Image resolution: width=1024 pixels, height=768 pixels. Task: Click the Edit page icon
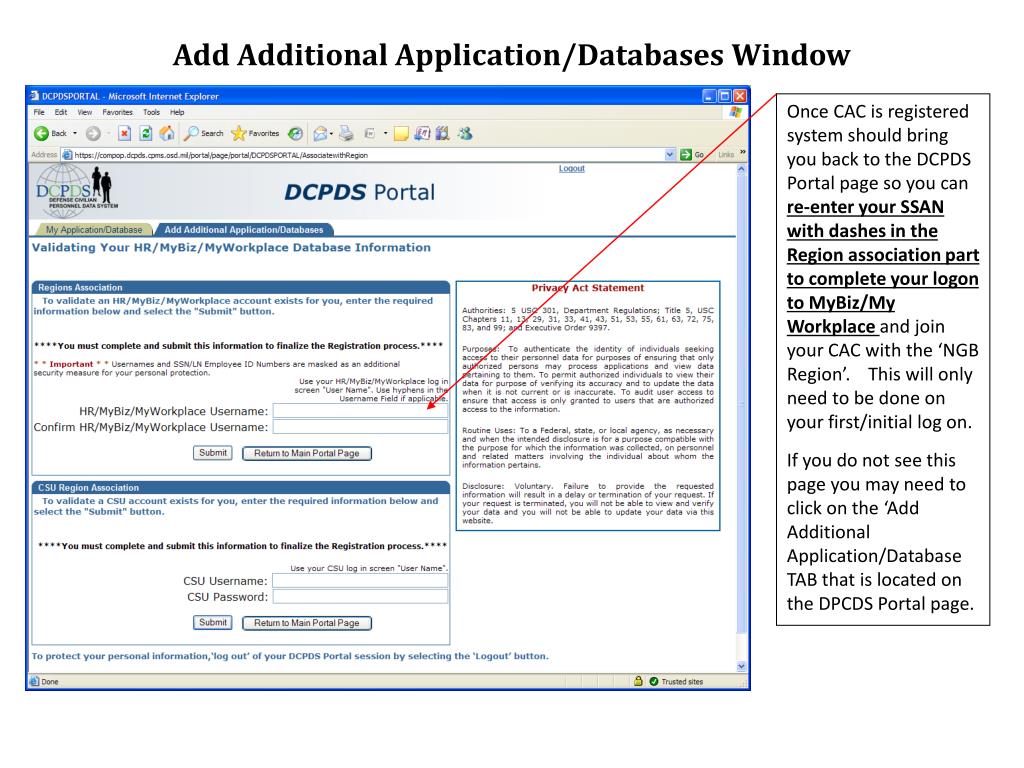370,133
